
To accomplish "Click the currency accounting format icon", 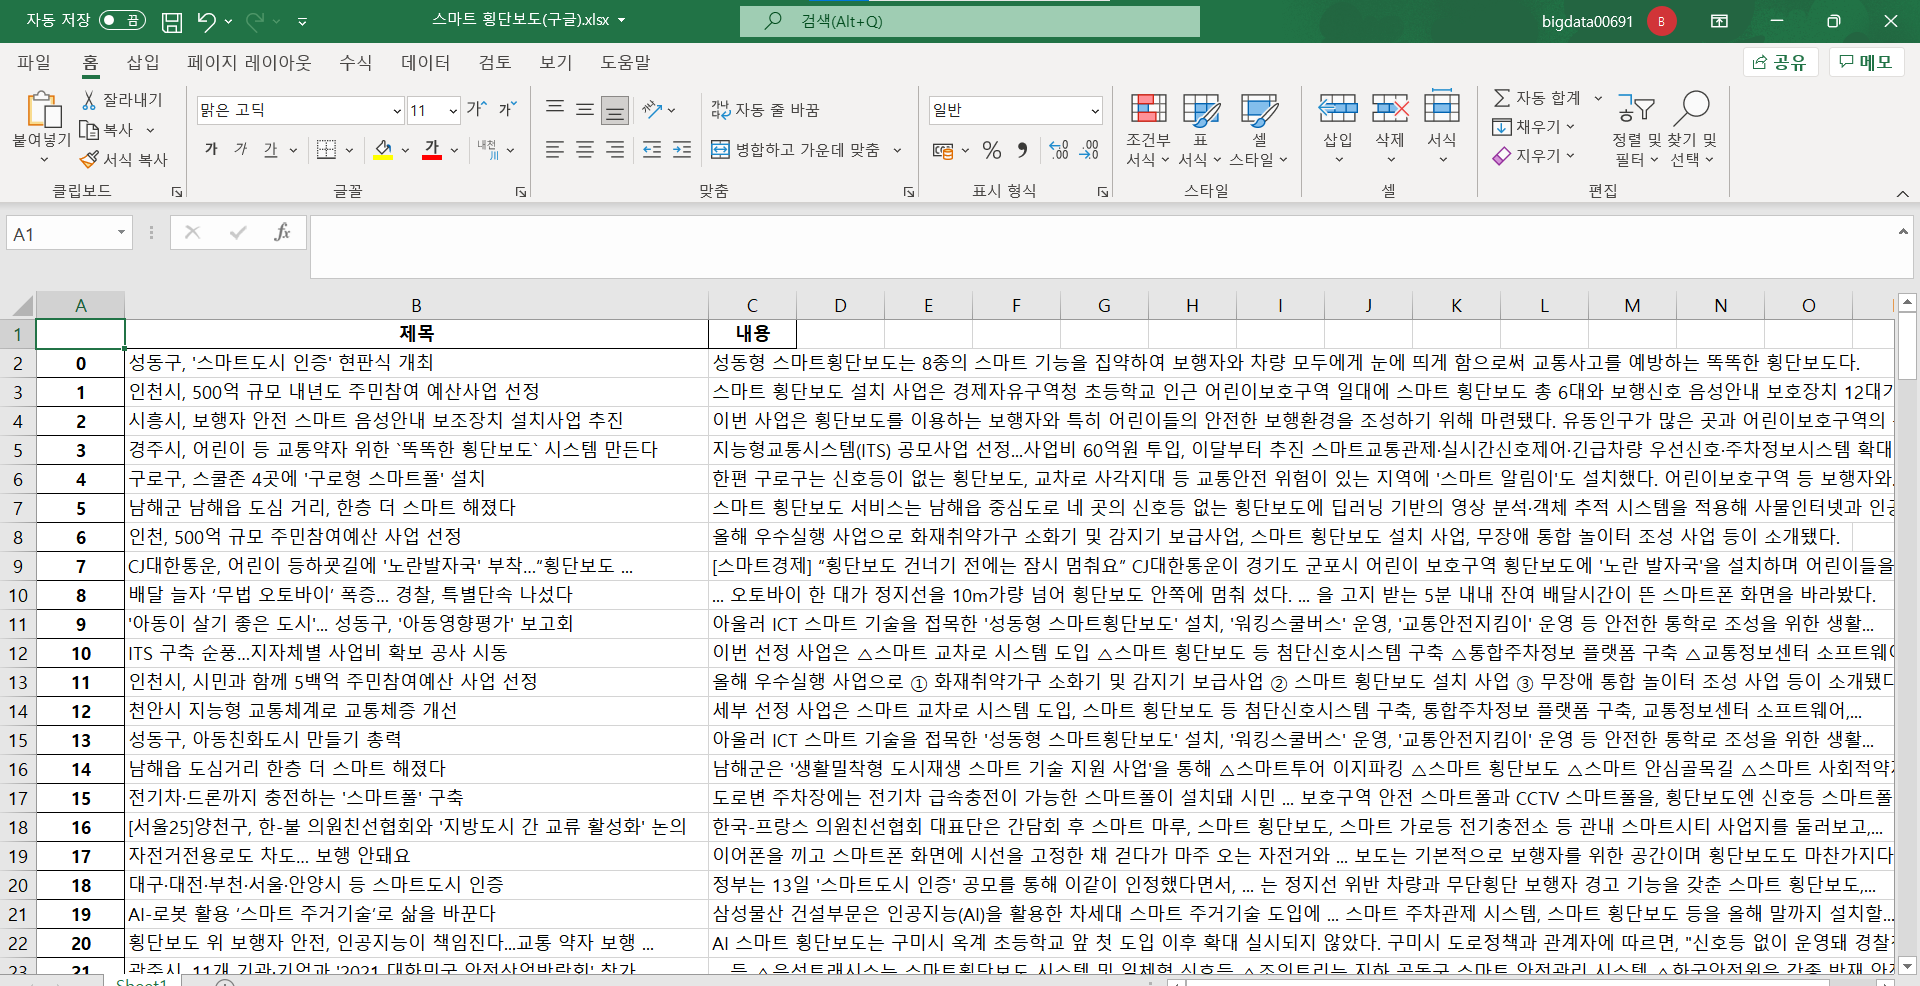I will (942, 150).
